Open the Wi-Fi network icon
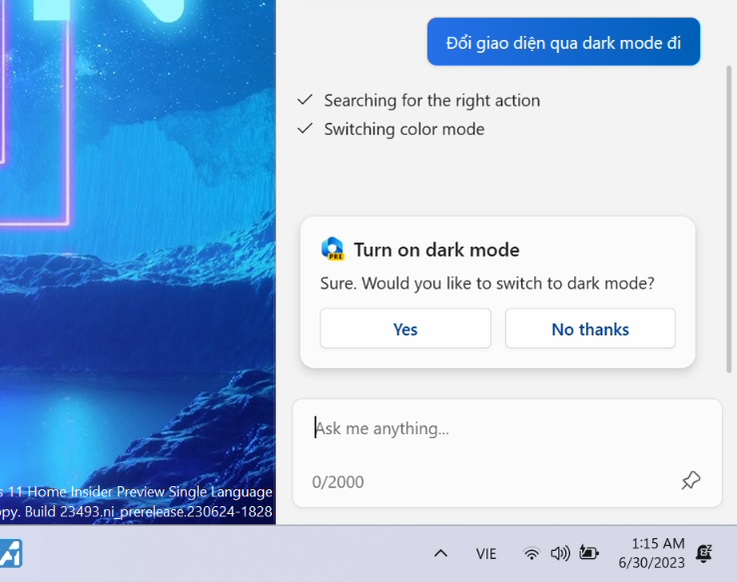The height and width of the screenshot is (582, 737). 532,553
